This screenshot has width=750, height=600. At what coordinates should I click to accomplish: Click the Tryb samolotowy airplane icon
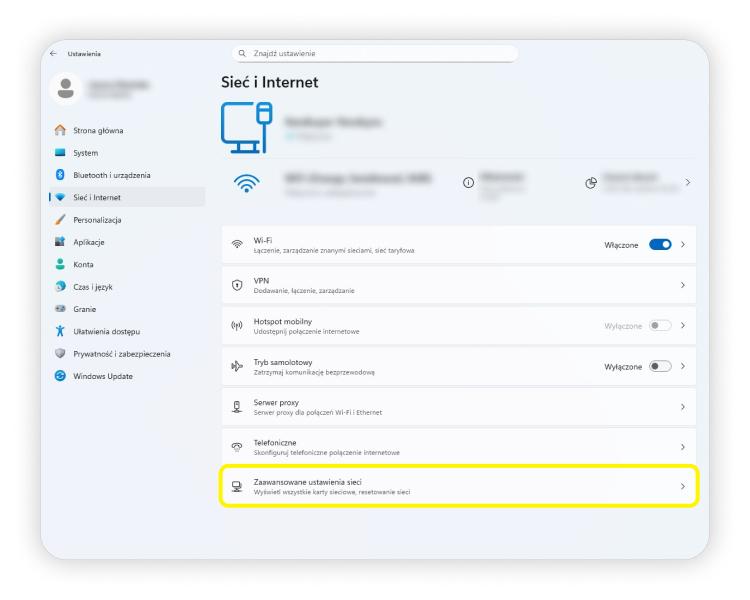click(237, 367)
